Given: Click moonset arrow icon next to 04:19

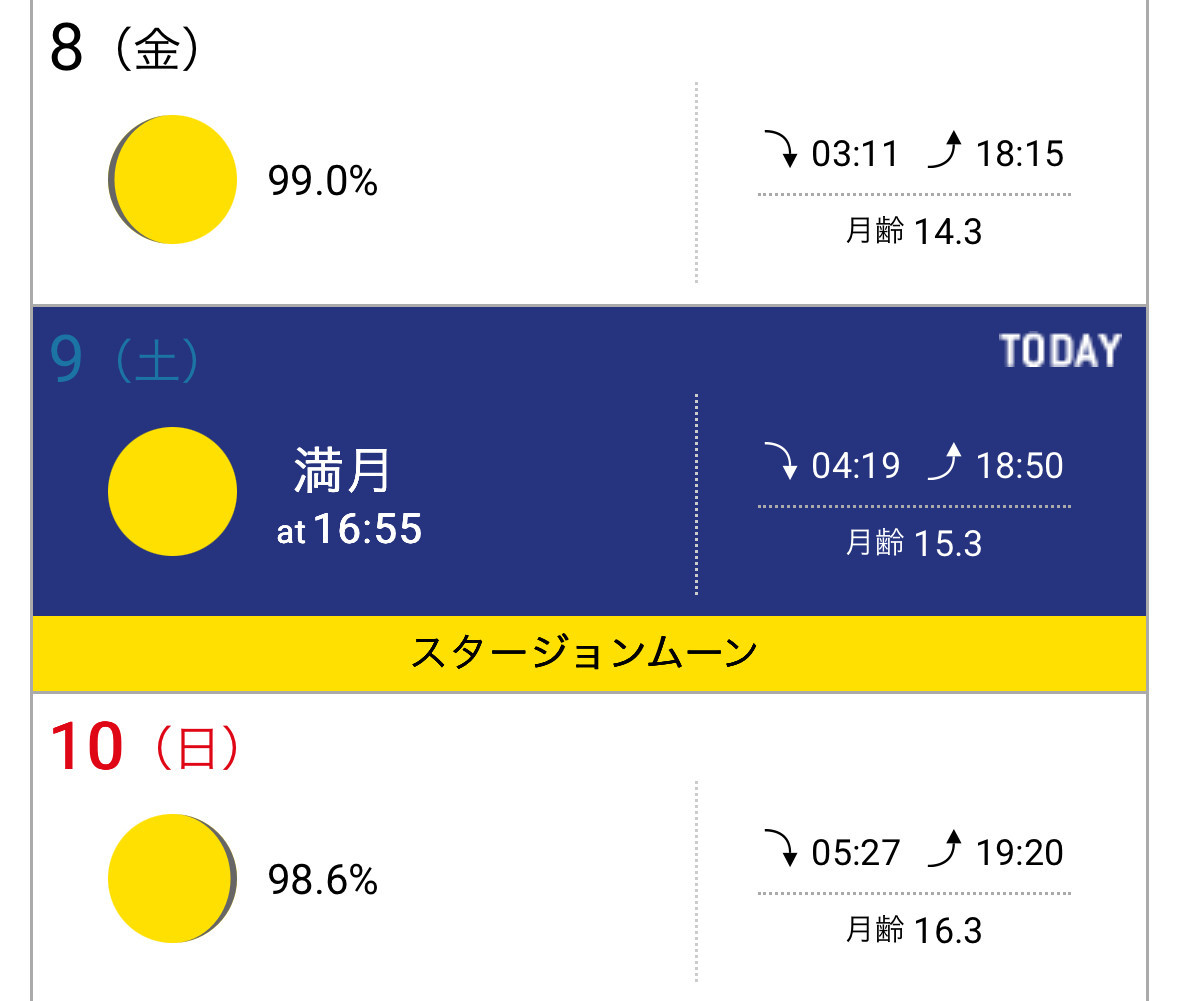Looking at the screenshot, I should pyautogui.click(x=781, y=461).
